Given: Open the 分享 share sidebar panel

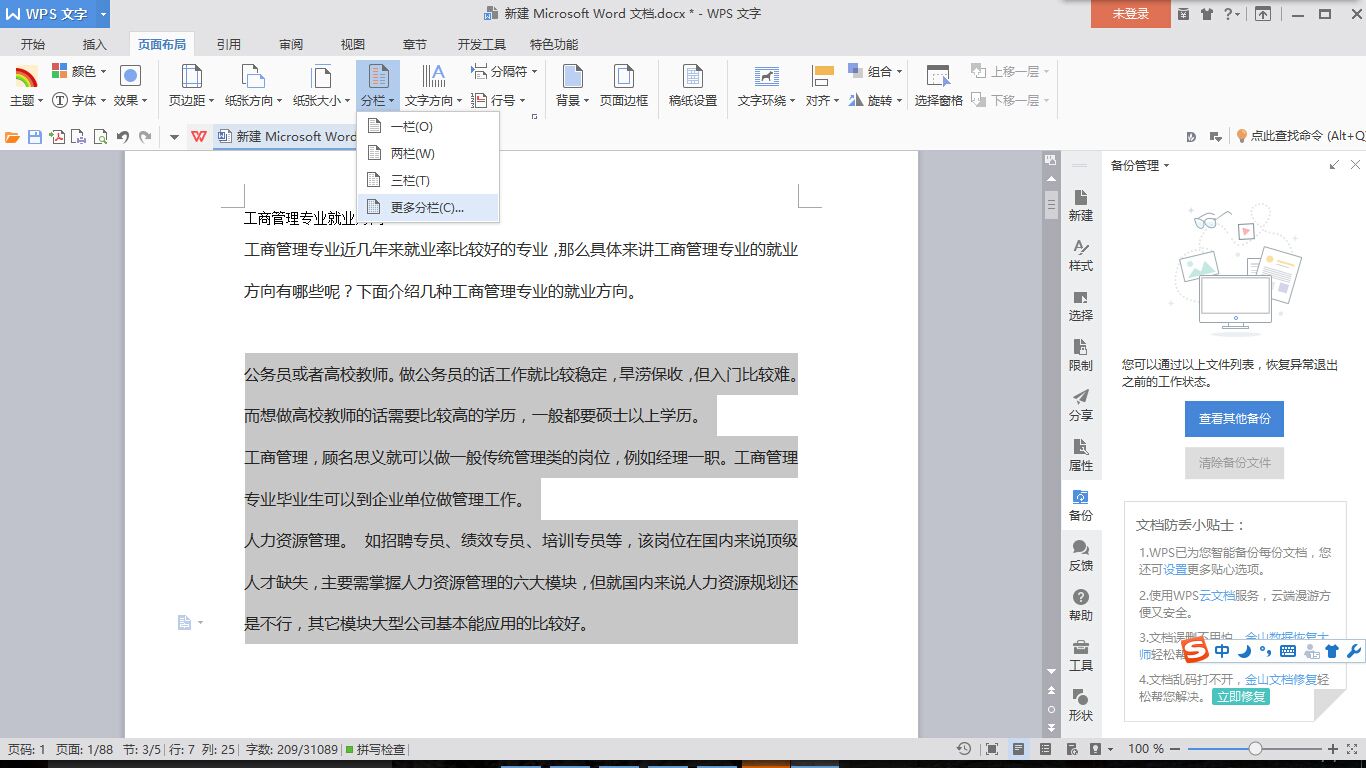Looking at the screenshot, I should pos(1081,405).
